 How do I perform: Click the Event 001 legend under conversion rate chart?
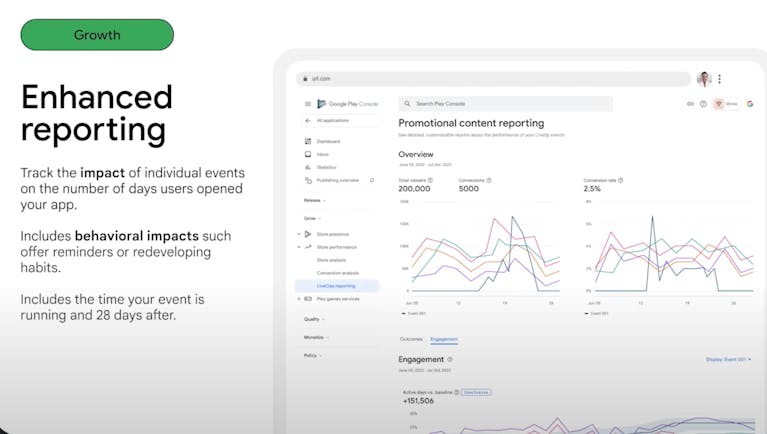[596, 314]
